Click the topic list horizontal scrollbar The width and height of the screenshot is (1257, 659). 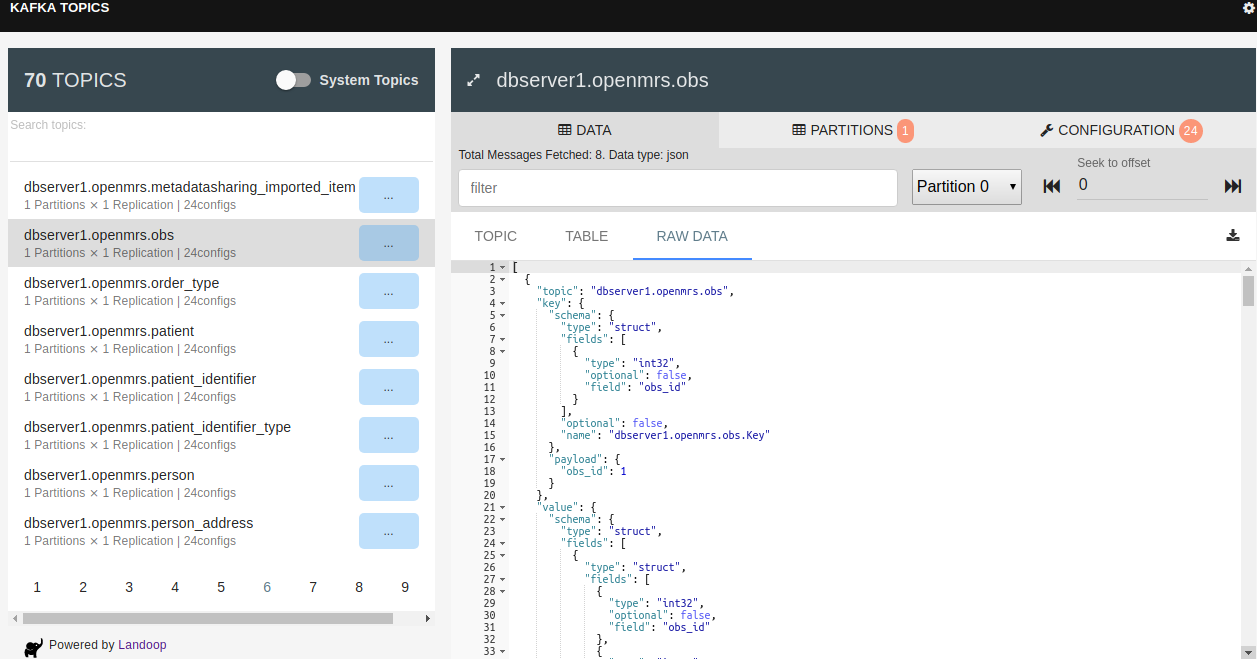pos(207,618)
